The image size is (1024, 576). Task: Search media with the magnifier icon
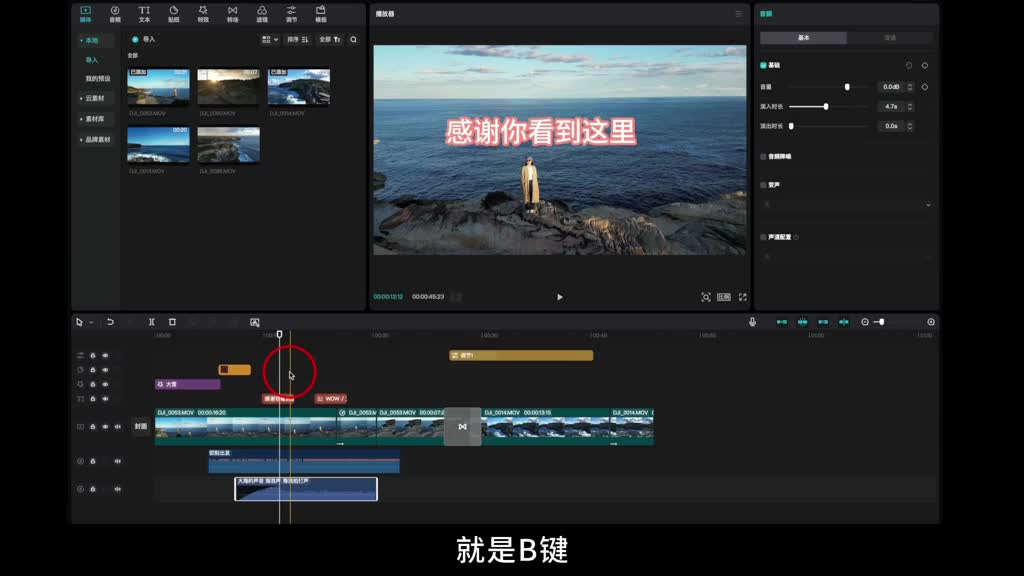click(x=353, y=40)
